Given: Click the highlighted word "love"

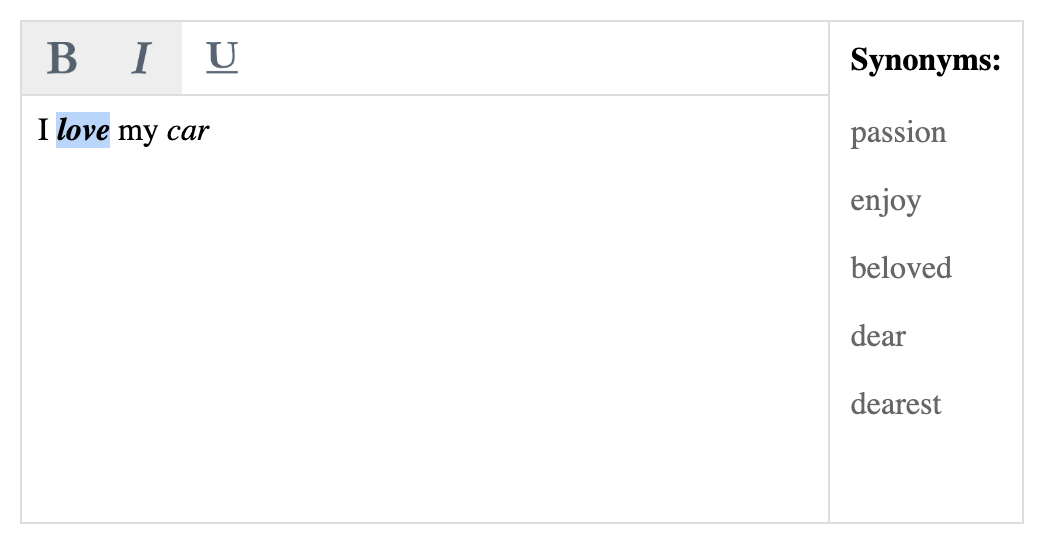Looking at the screenshot, I should [x=83, y=131].
